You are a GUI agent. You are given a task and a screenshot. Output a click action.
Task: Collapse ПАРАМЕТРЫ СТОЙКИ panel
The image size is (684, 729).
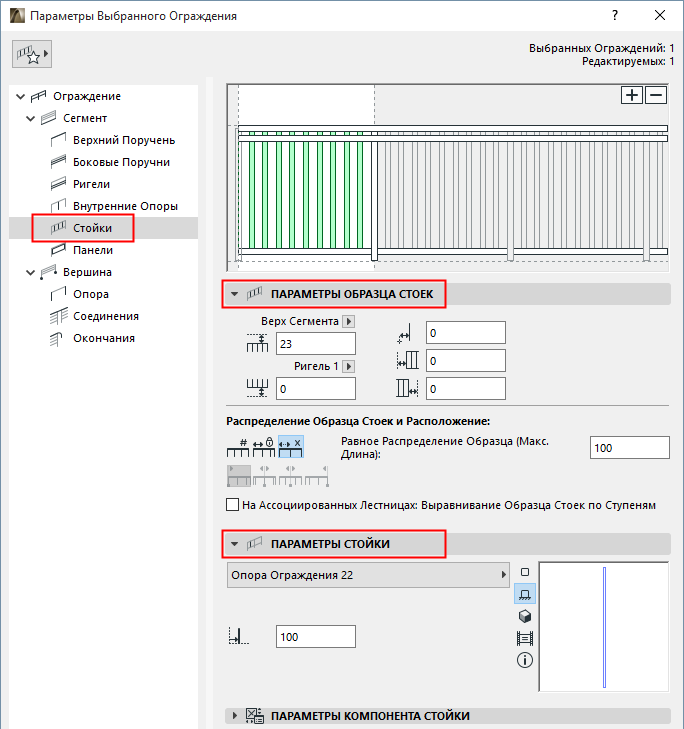pyautogui.click(x=234, y=544)
